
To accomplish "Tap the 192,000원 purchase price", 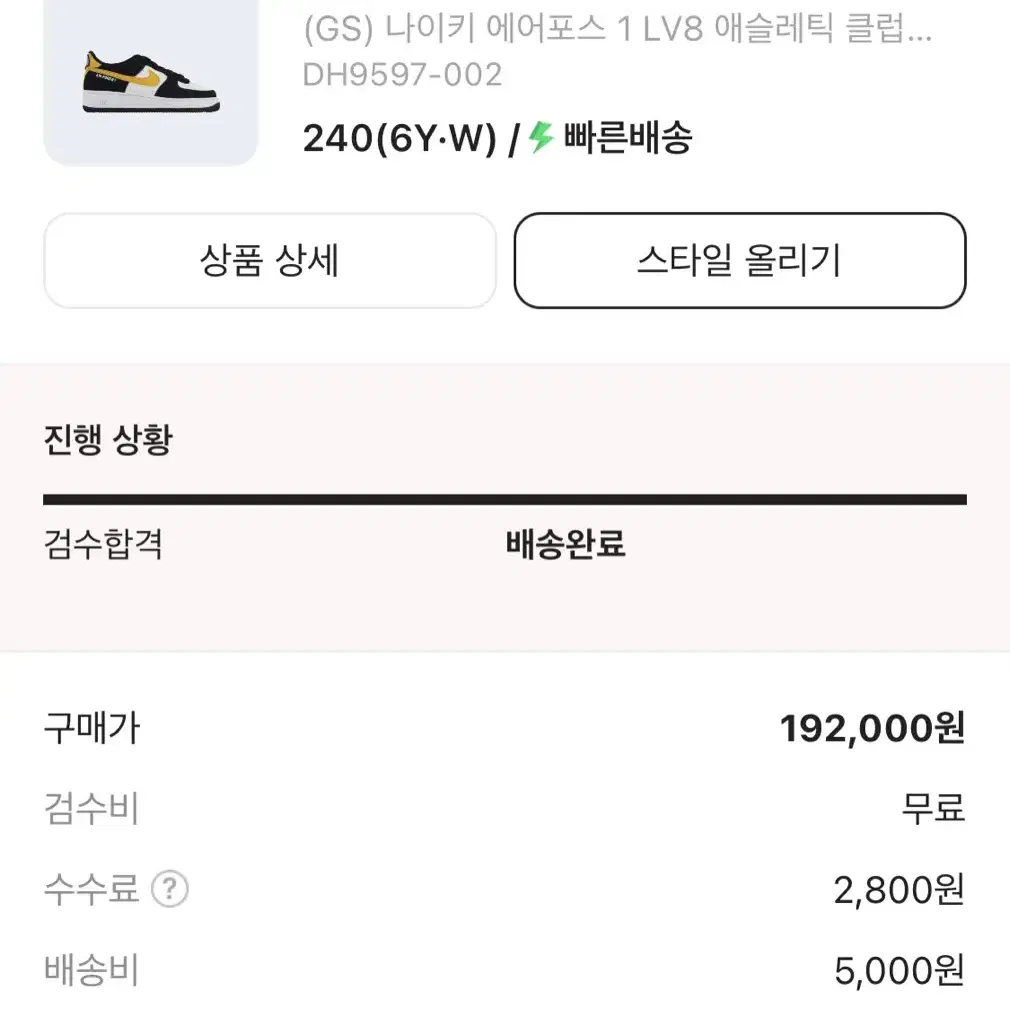I will click(873, 729).
